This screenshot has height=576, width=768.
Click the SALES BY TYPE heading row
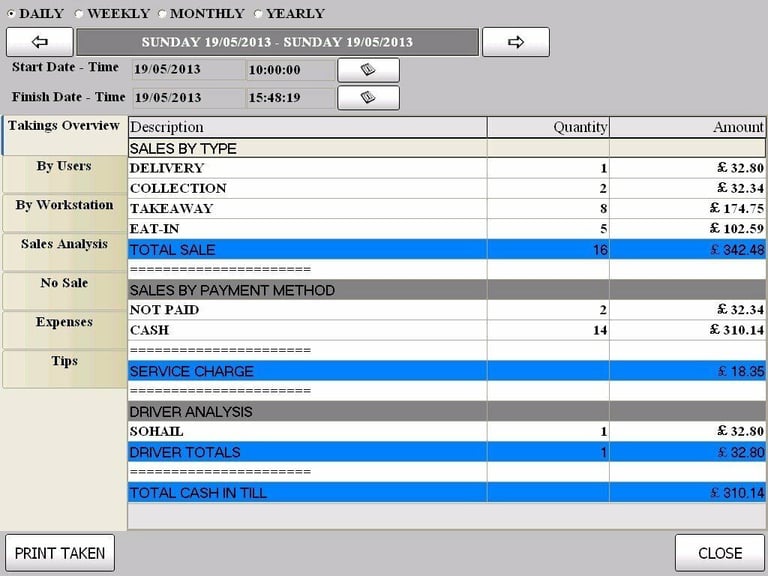447,148
